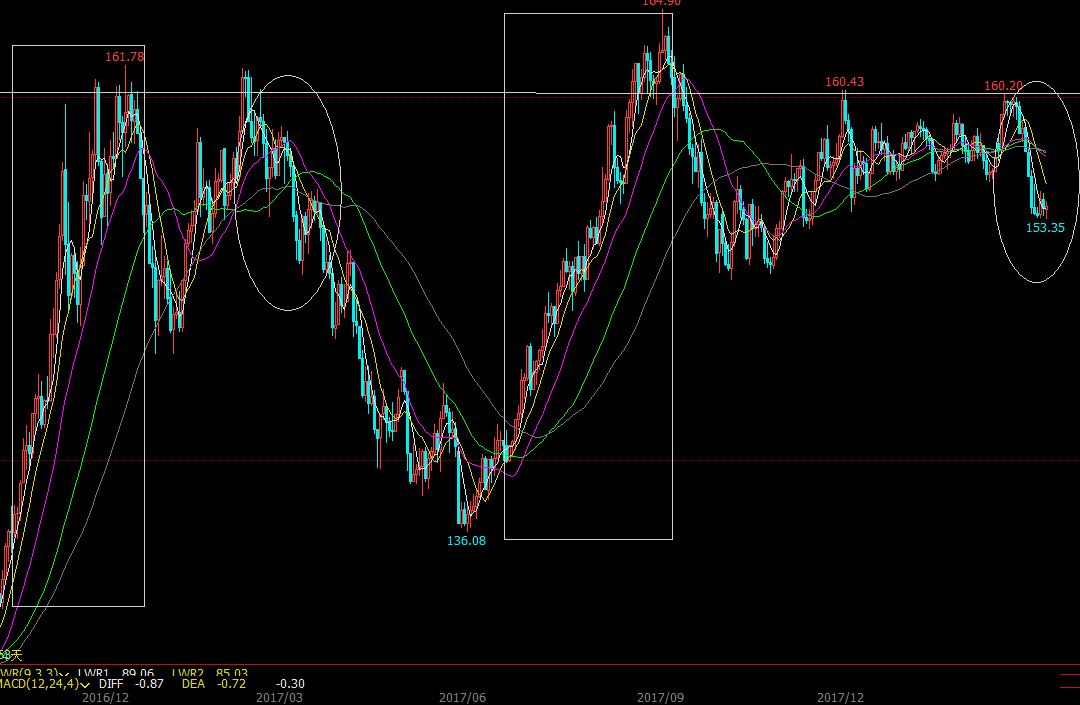Click the 160.43 high price marker
Viewport: 1080px width, 705px height.
844,82
